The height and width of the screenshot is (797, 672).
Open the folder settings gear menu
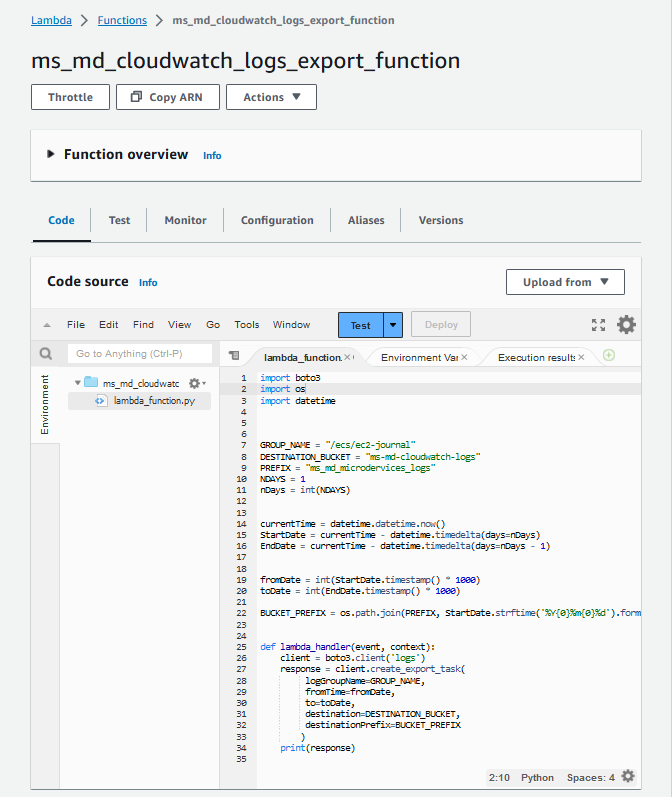pos(196,383)
